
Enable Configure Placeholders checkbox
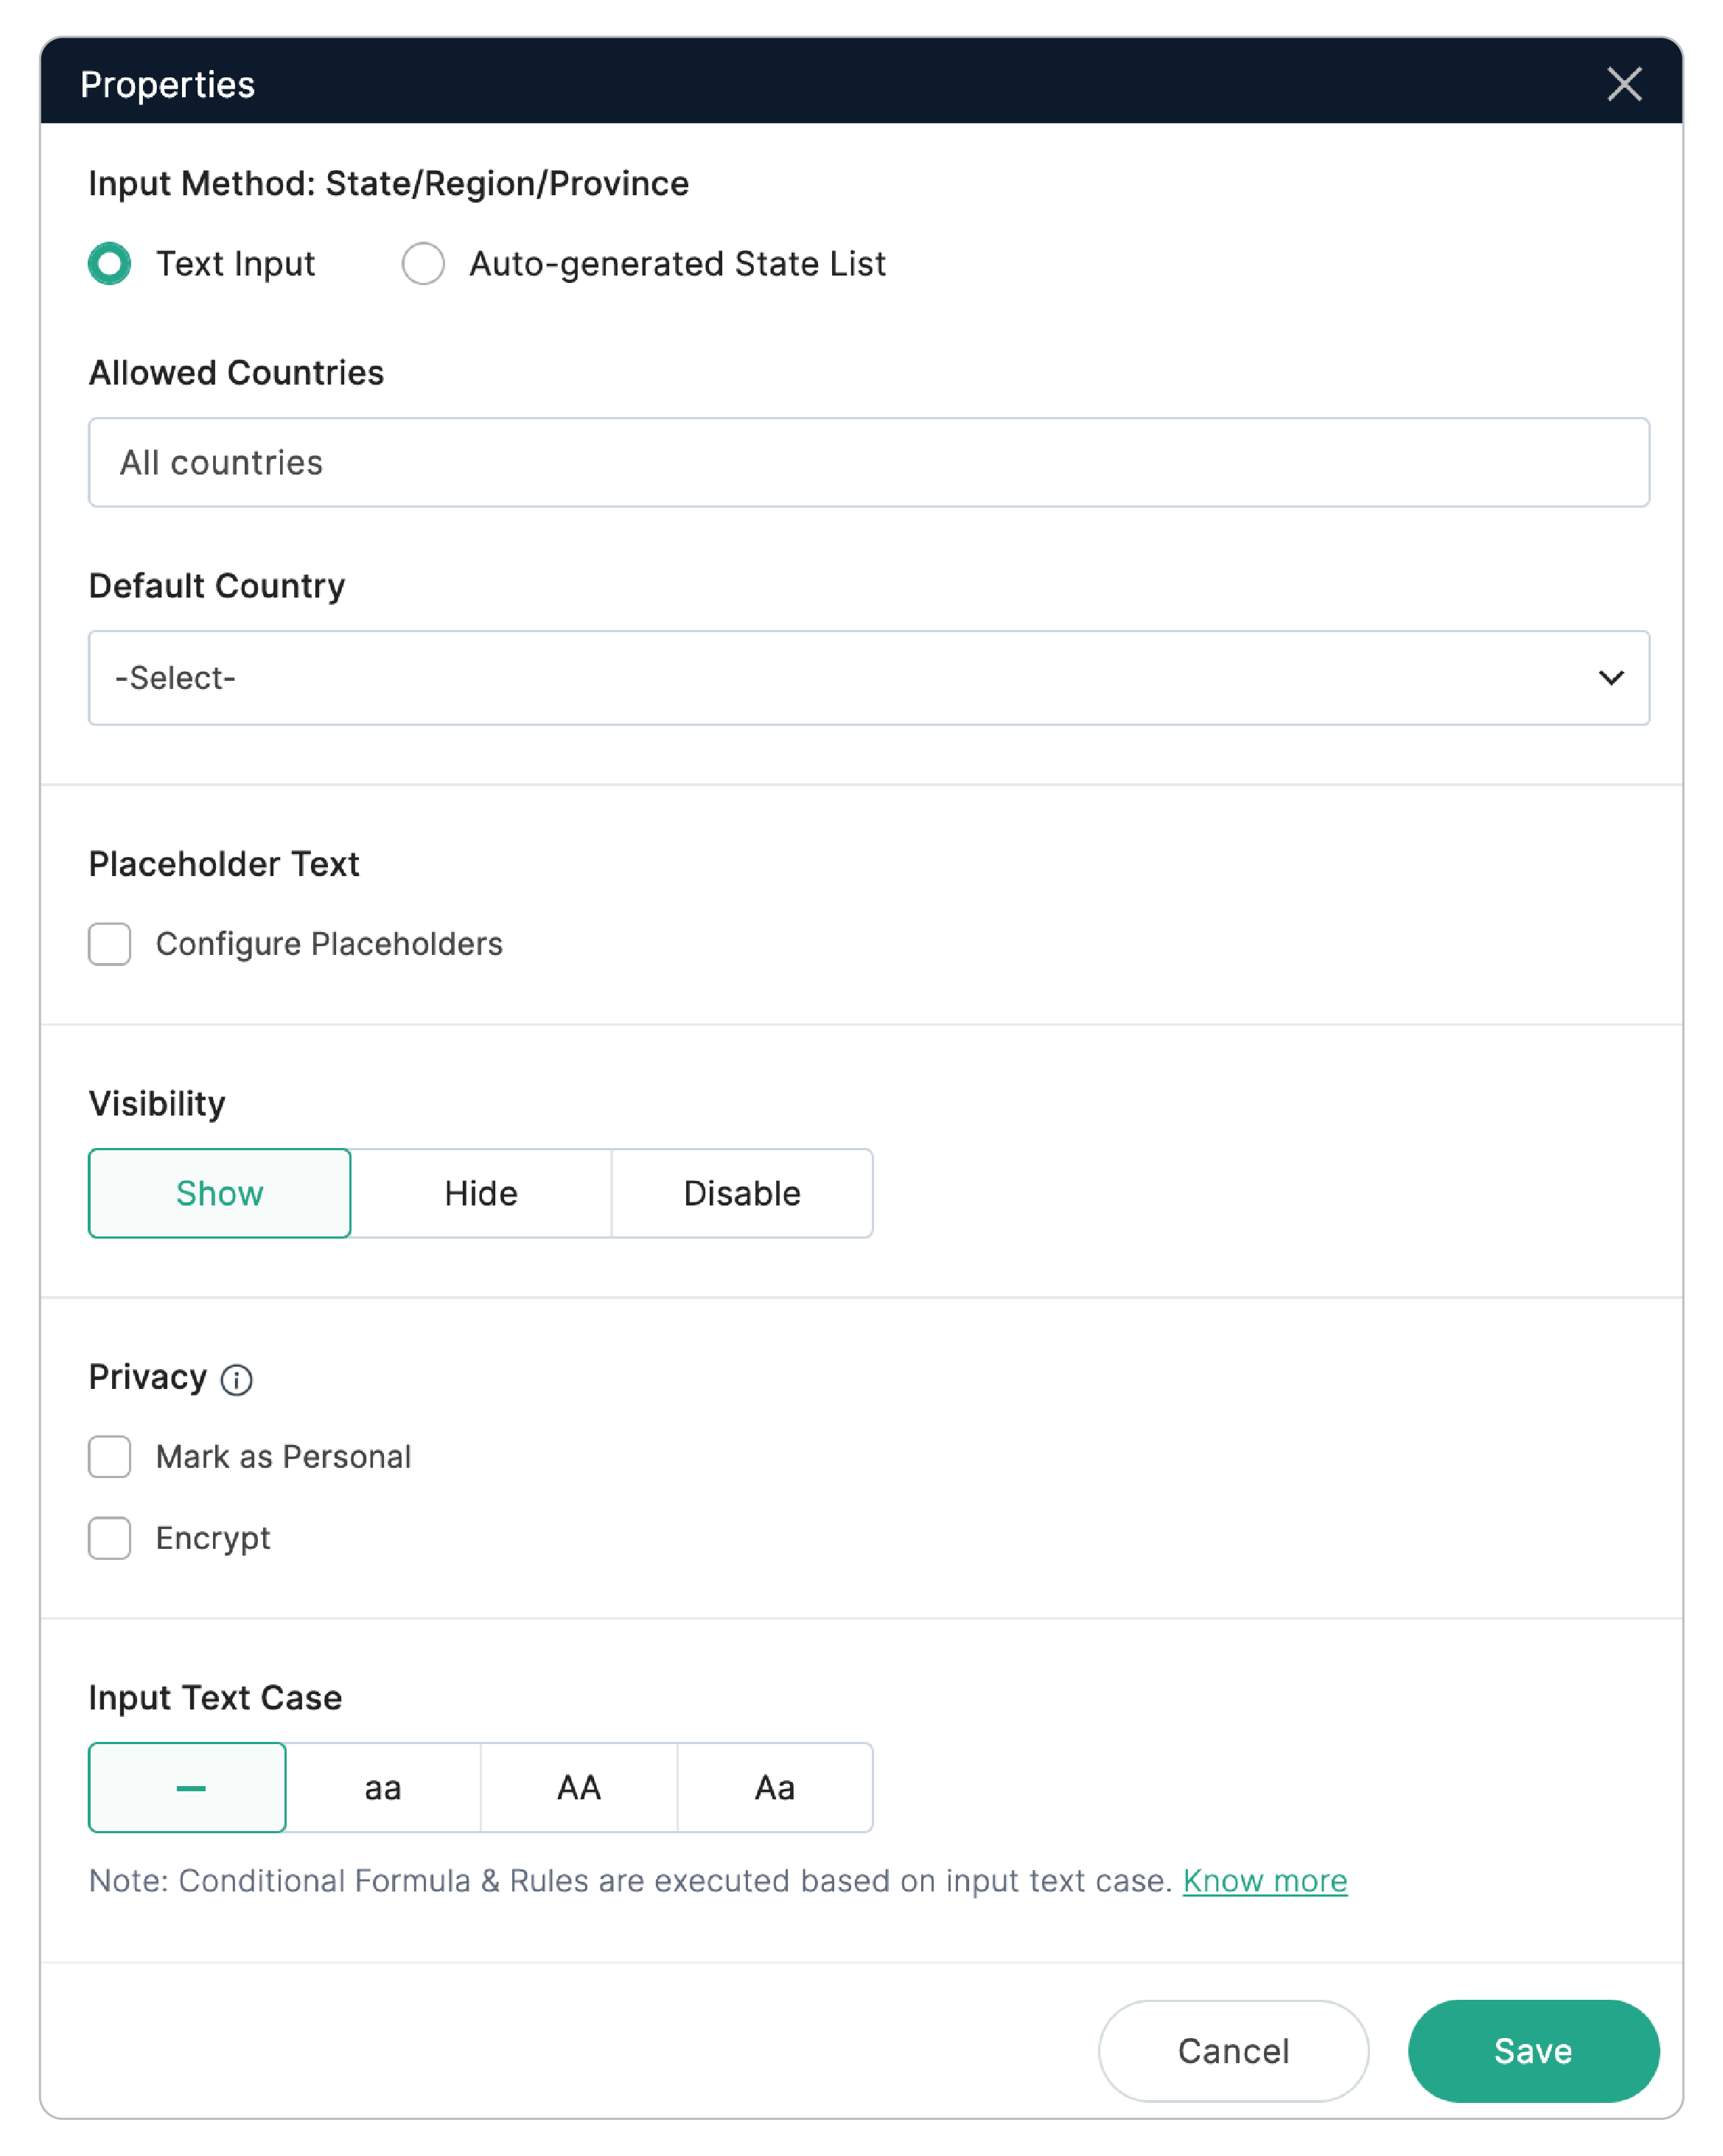tap(110, 944)
